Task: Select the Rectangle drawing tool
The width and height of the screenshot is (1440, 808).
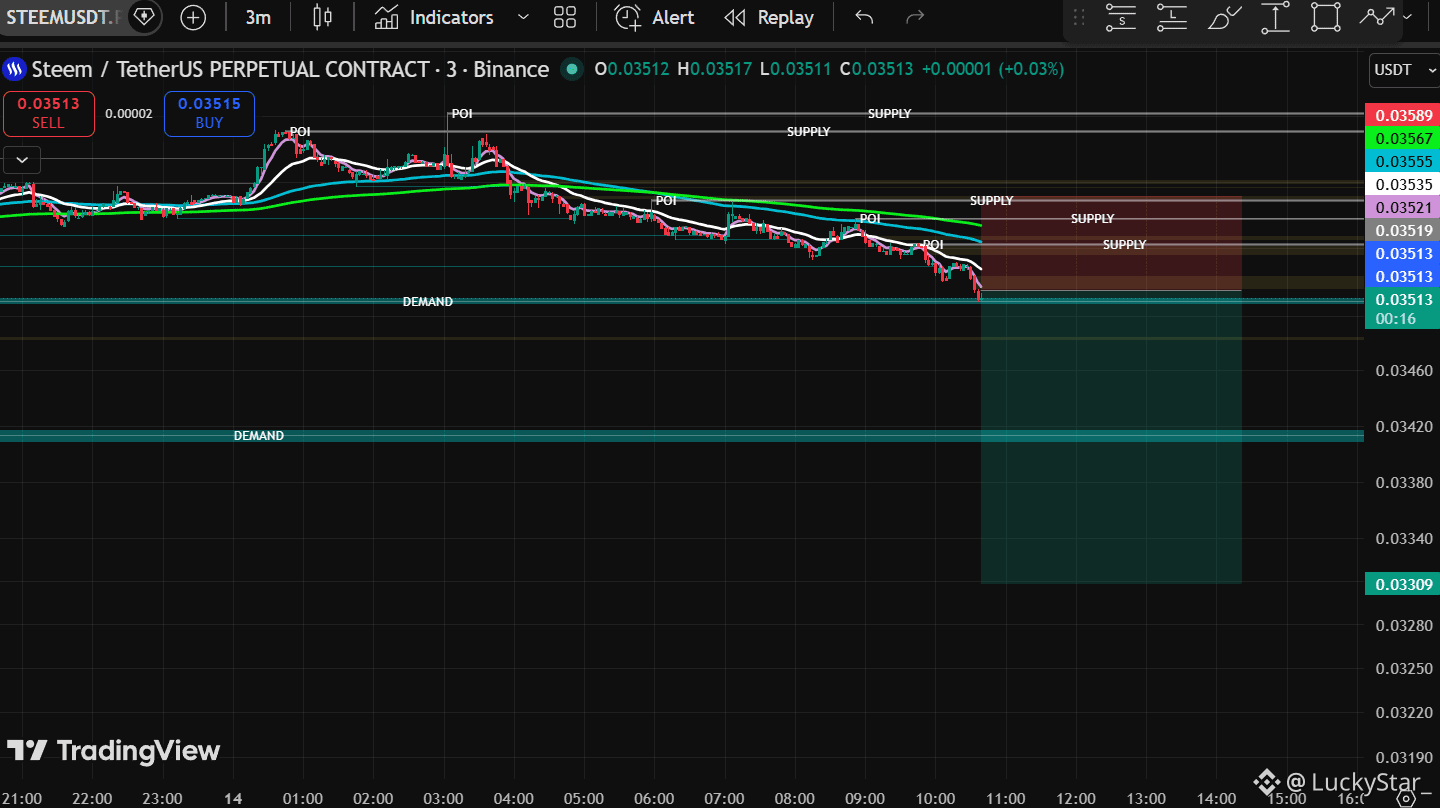Action: [1325, 17]
